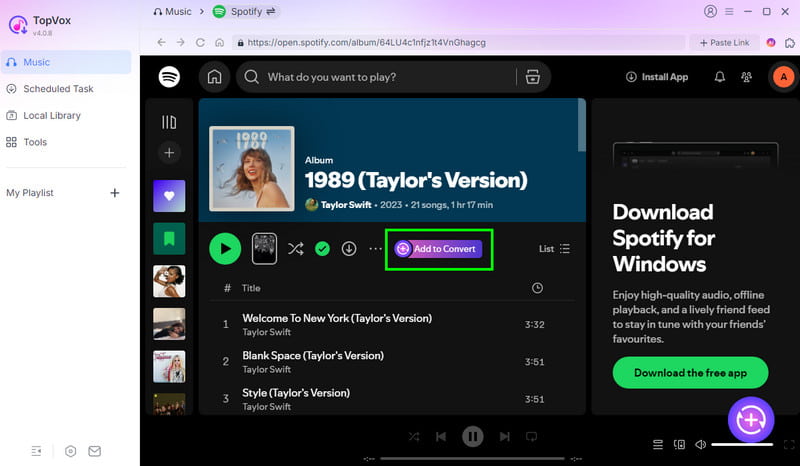The image size is (800, 466).
Task: Skip to next track
Action: pyautogui.click(x=505, y=436)
